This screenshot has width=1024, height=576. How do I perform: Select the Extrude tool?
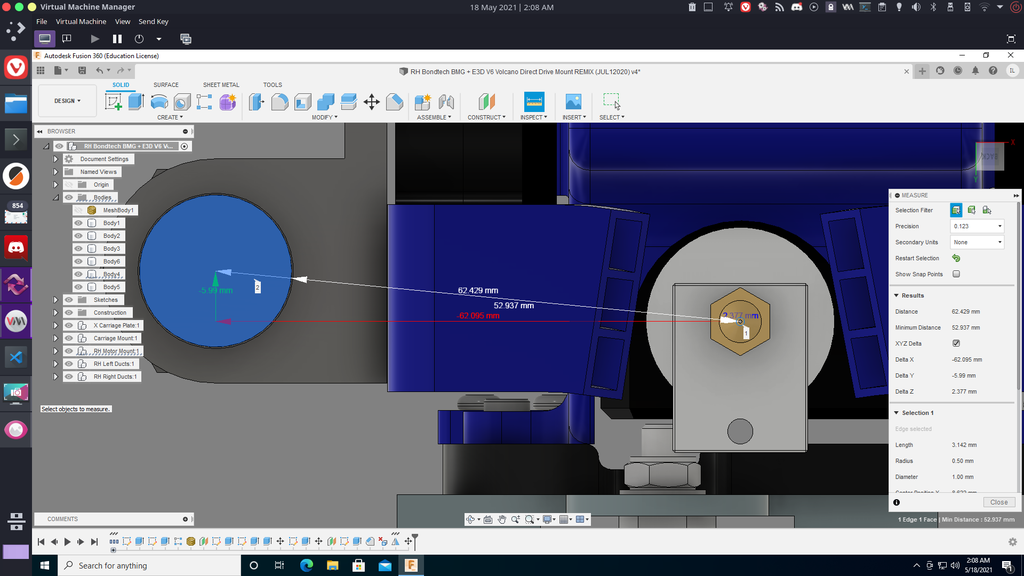click(x=136, y=102)
